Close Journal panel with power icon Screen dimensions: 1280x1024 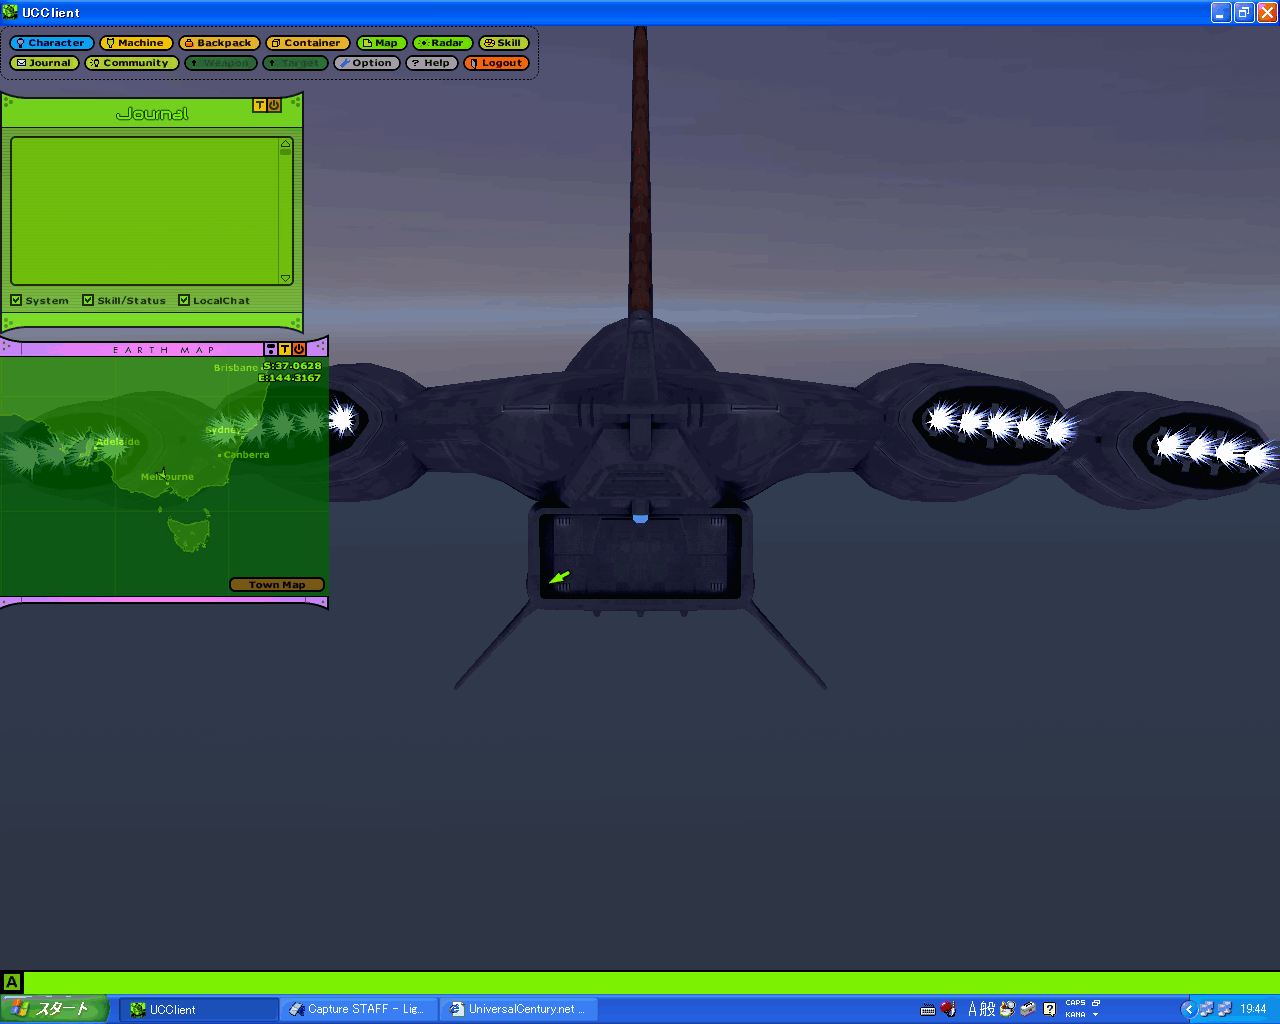pos(274,105)
